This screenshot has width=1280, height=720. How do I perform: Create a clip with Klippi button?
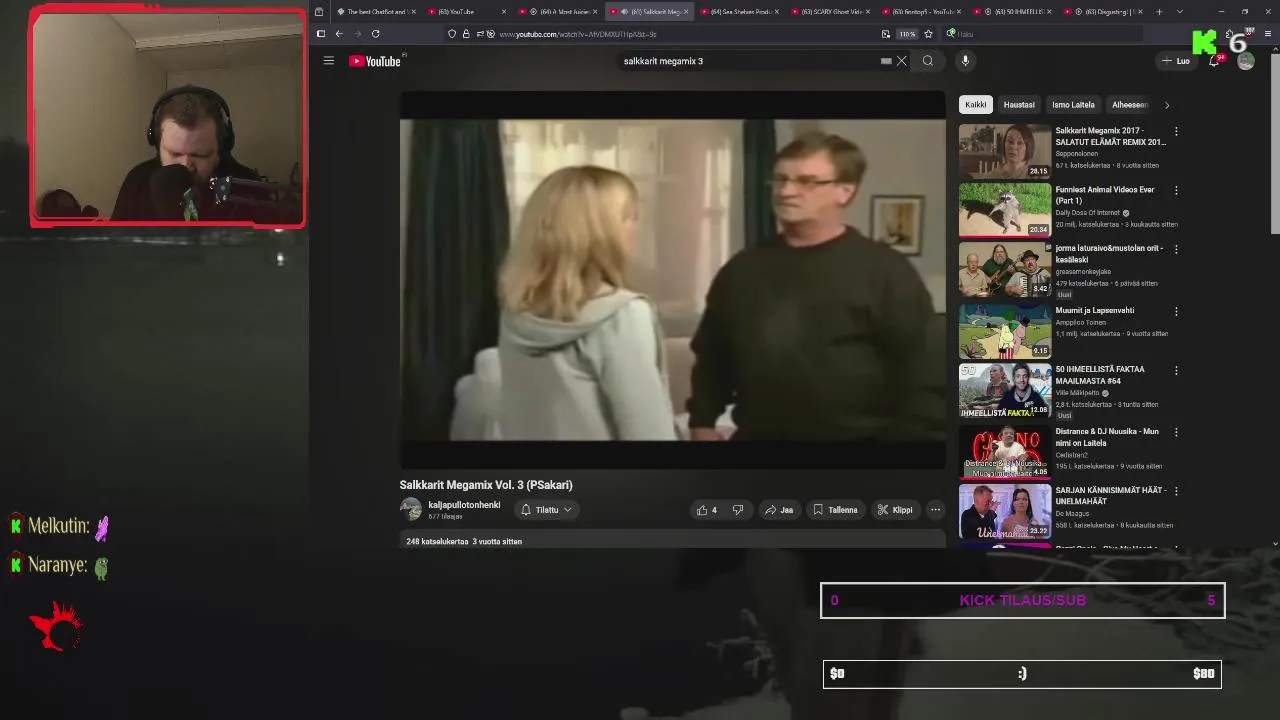coord(895,510)
